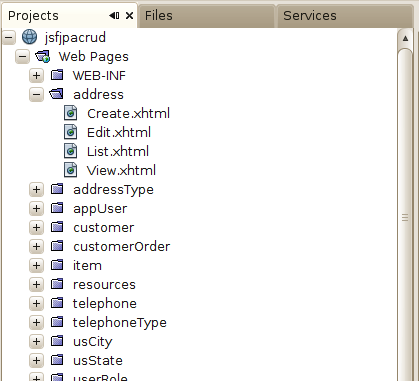Screen dimensions: 419x381
Task: Select the jsfjpacrud project name
Action: point(75,37)
